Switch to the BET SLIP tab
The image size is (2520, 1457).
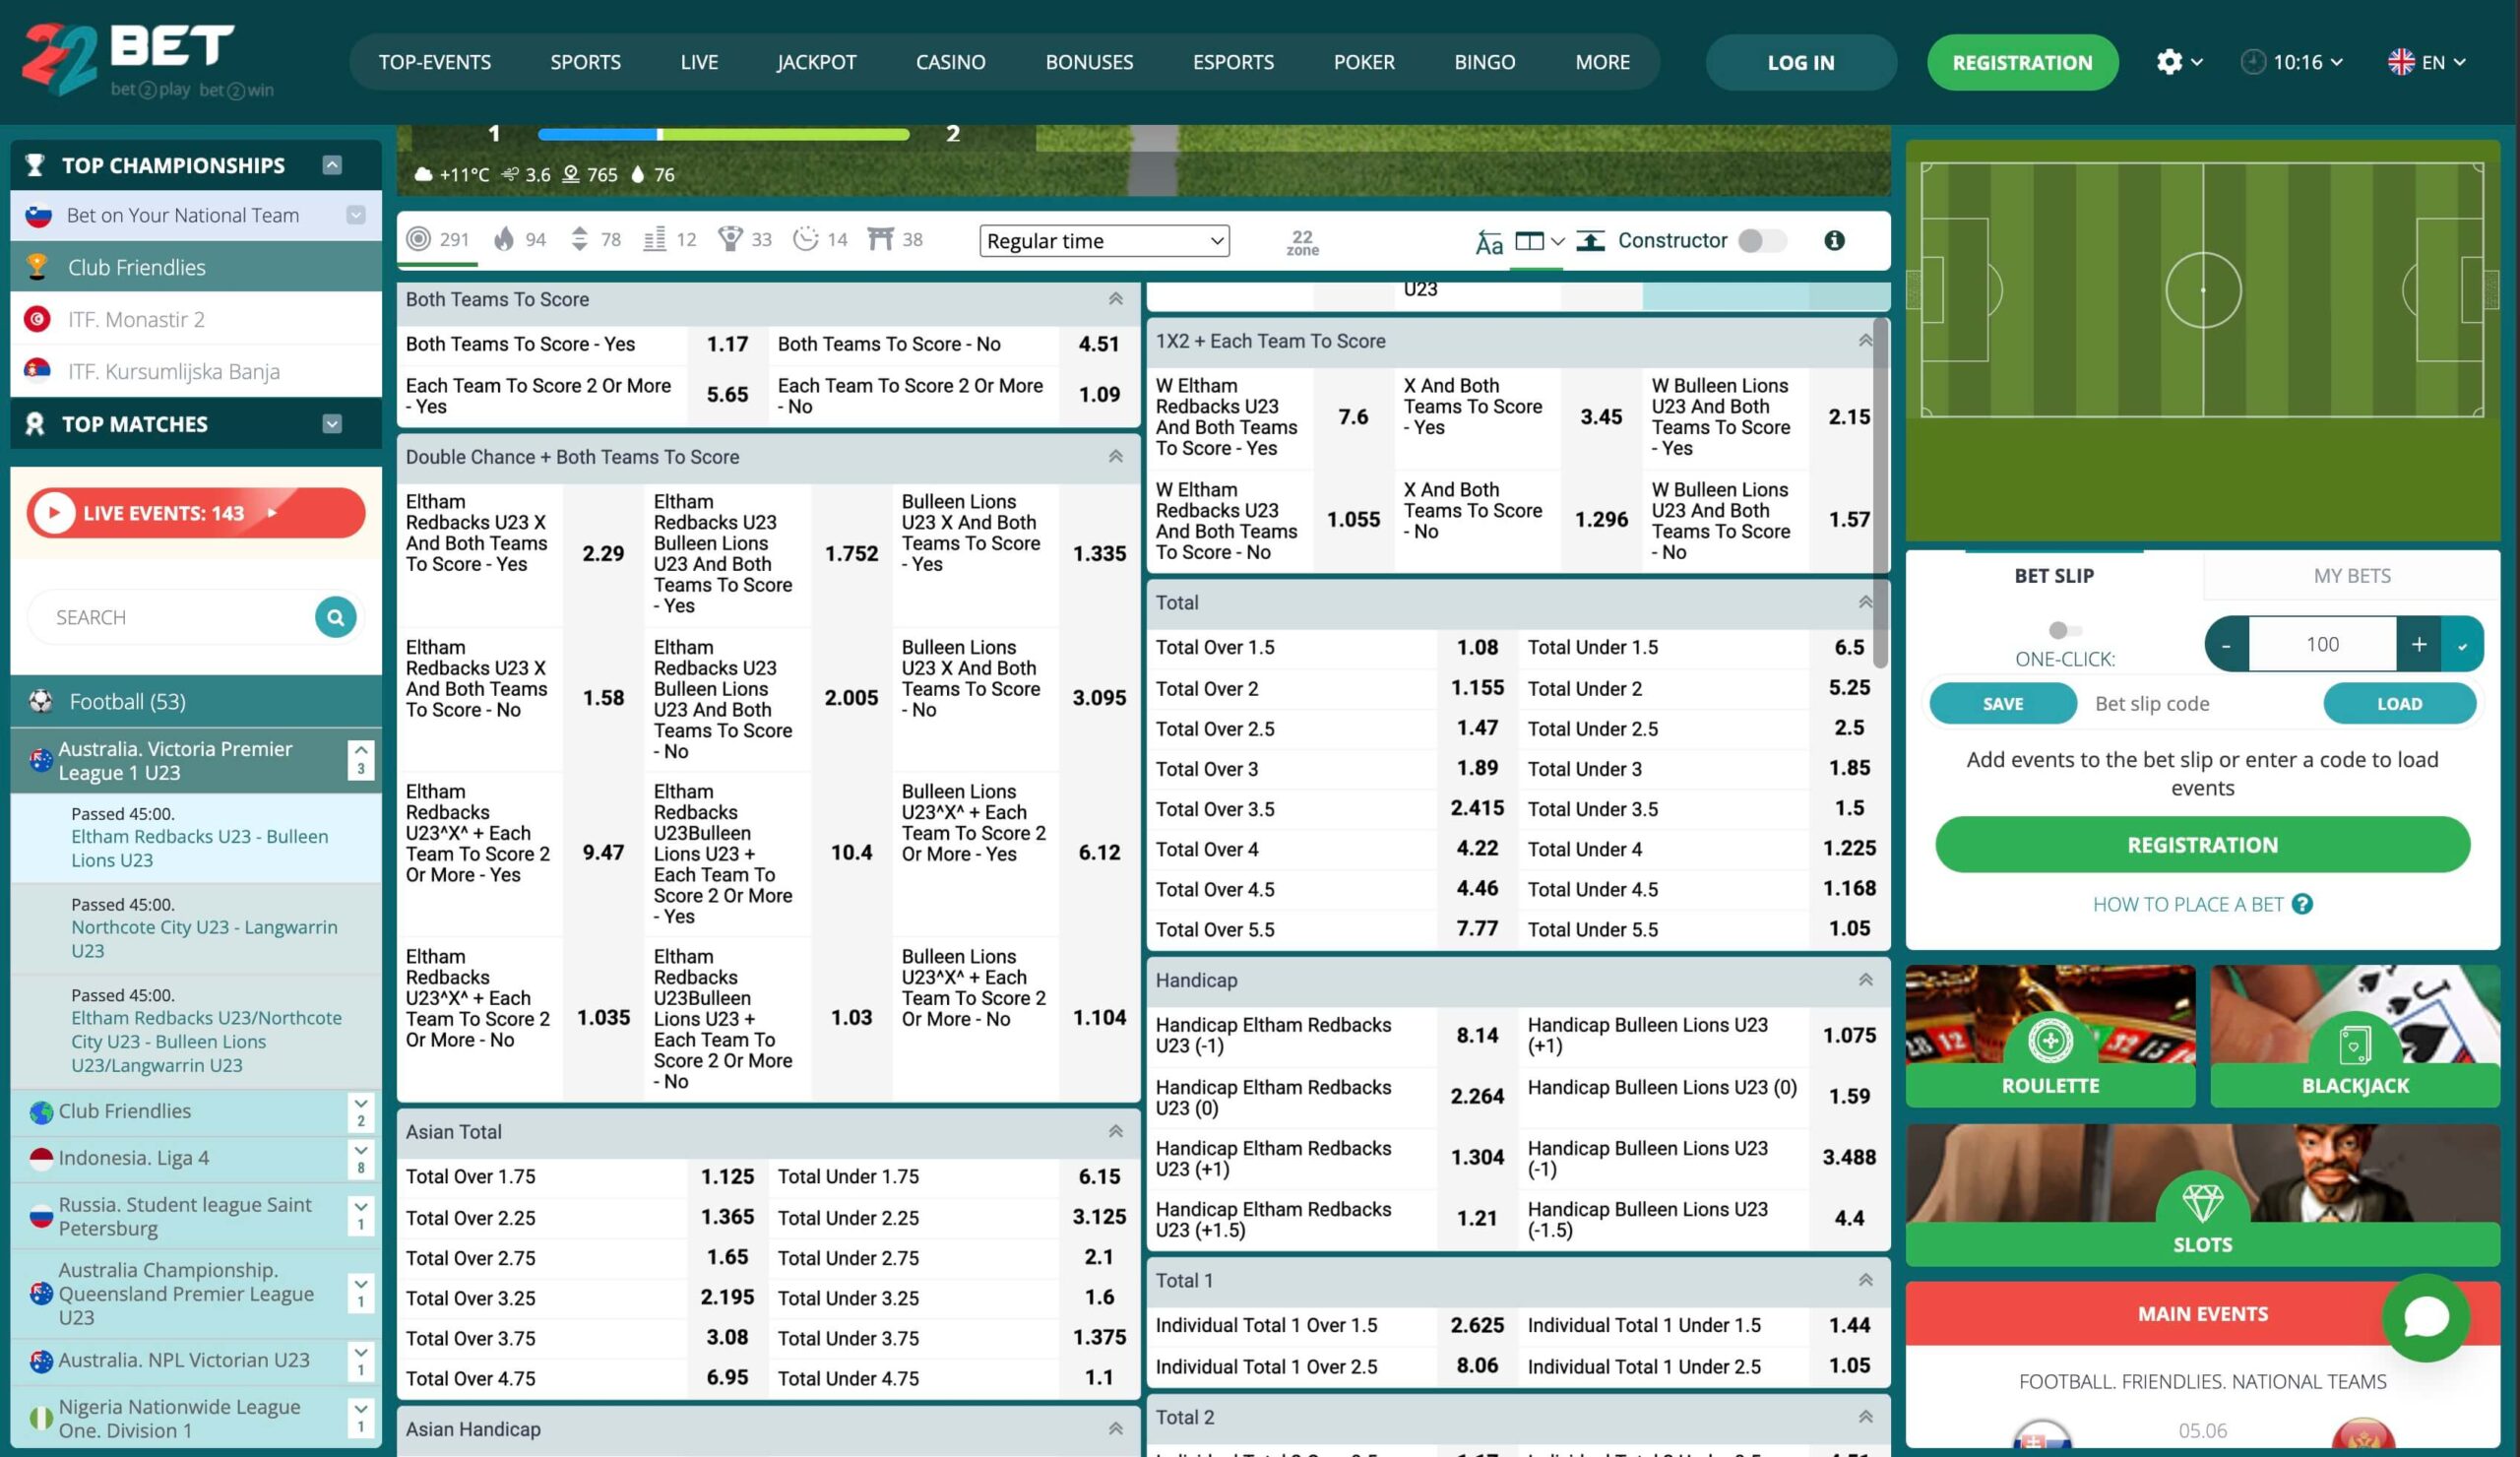pos(2054,575)
